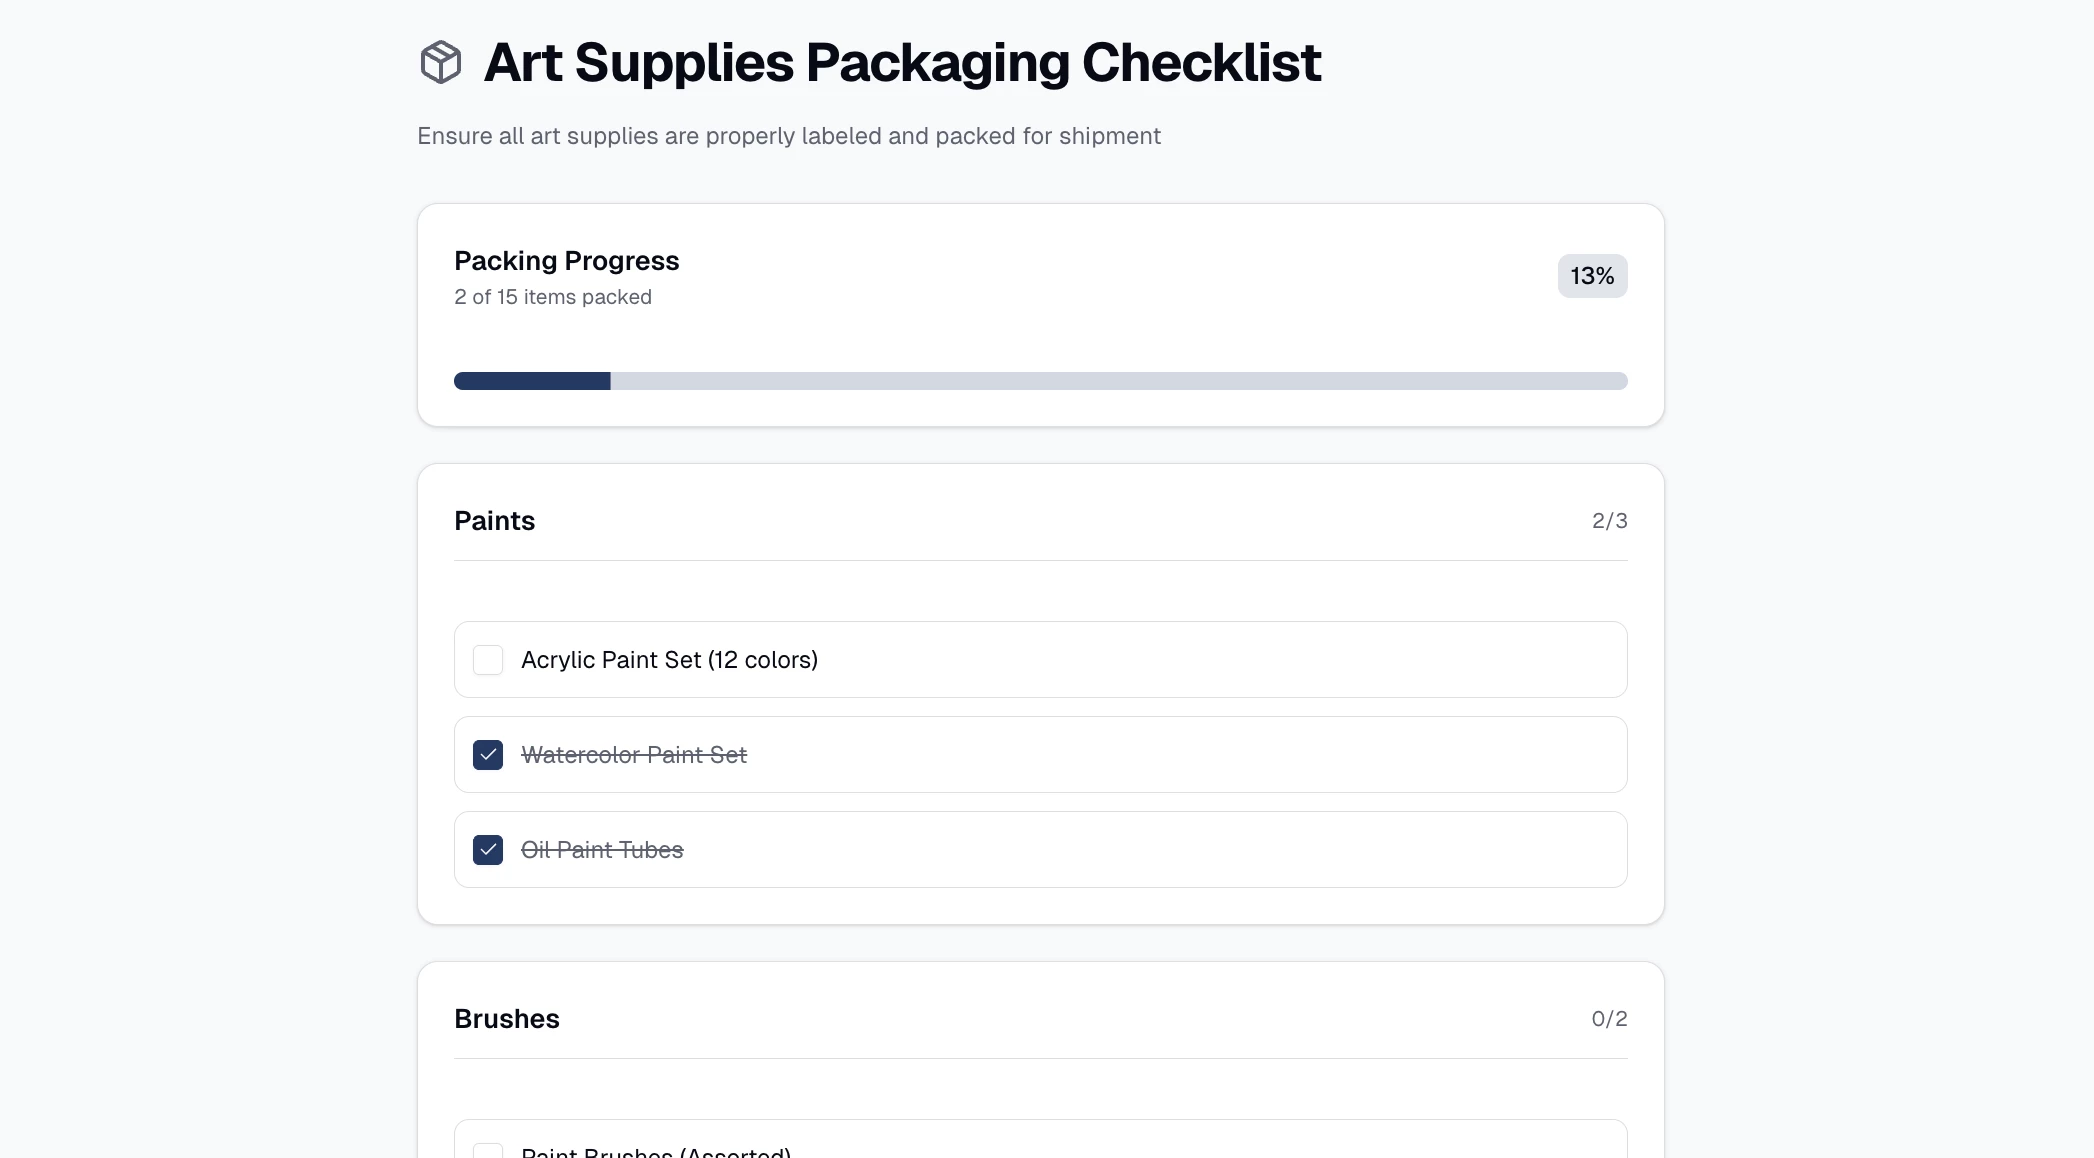2094x1158 pixels.
Task: Click the struck-through Watercolor Paint Set label
Action: click(634, 755)
